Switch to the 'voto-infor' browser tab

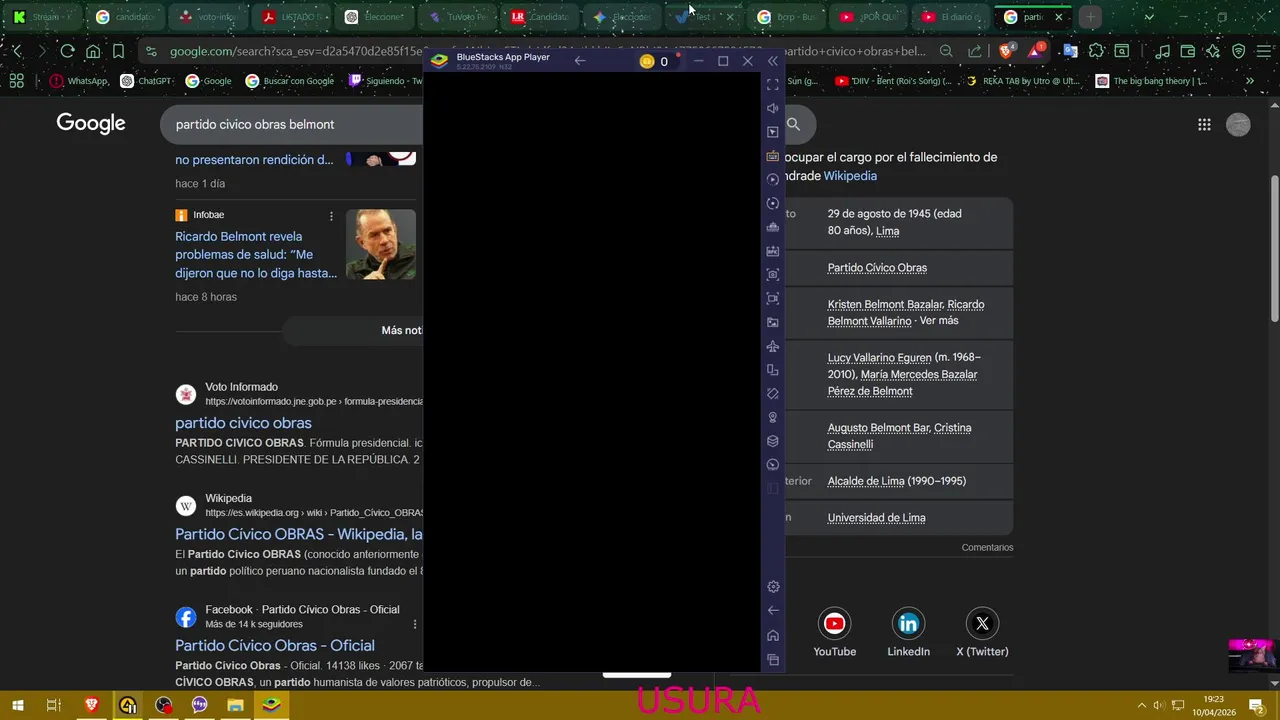coord(208,17)
